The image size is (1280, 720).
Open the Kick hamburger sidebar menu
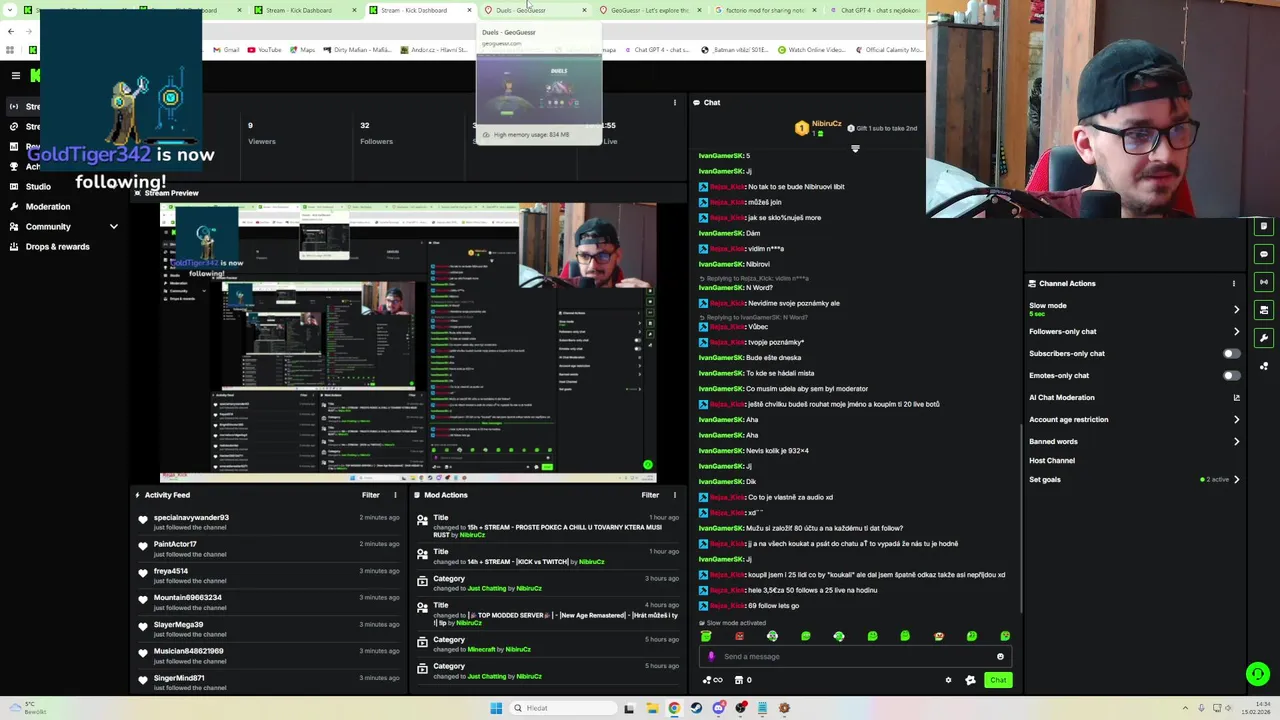pyautogui.click(x=15, y=76)
